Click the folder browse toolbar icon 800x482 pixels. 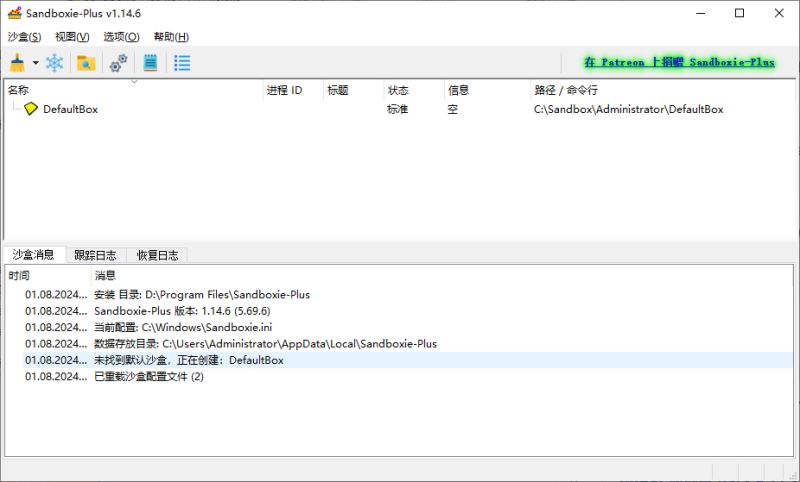point(86,63)
